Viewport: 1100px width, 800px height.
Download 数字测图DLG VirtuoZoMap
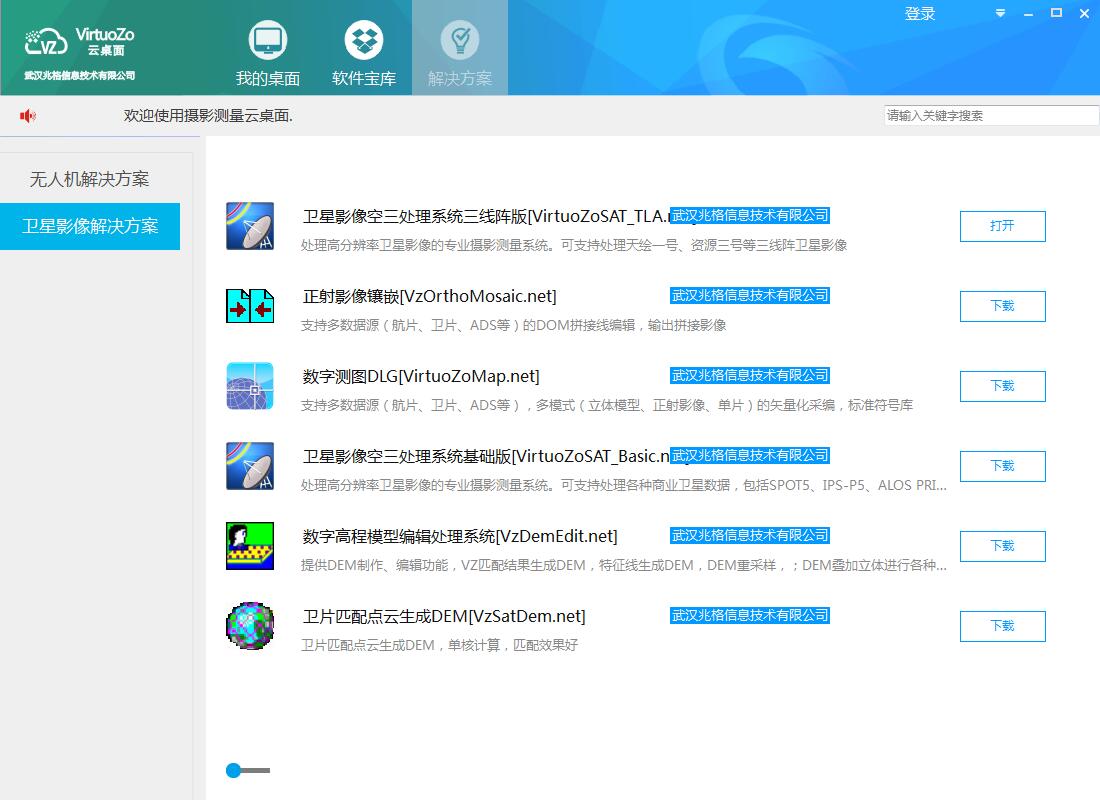tap(1002, 386)
